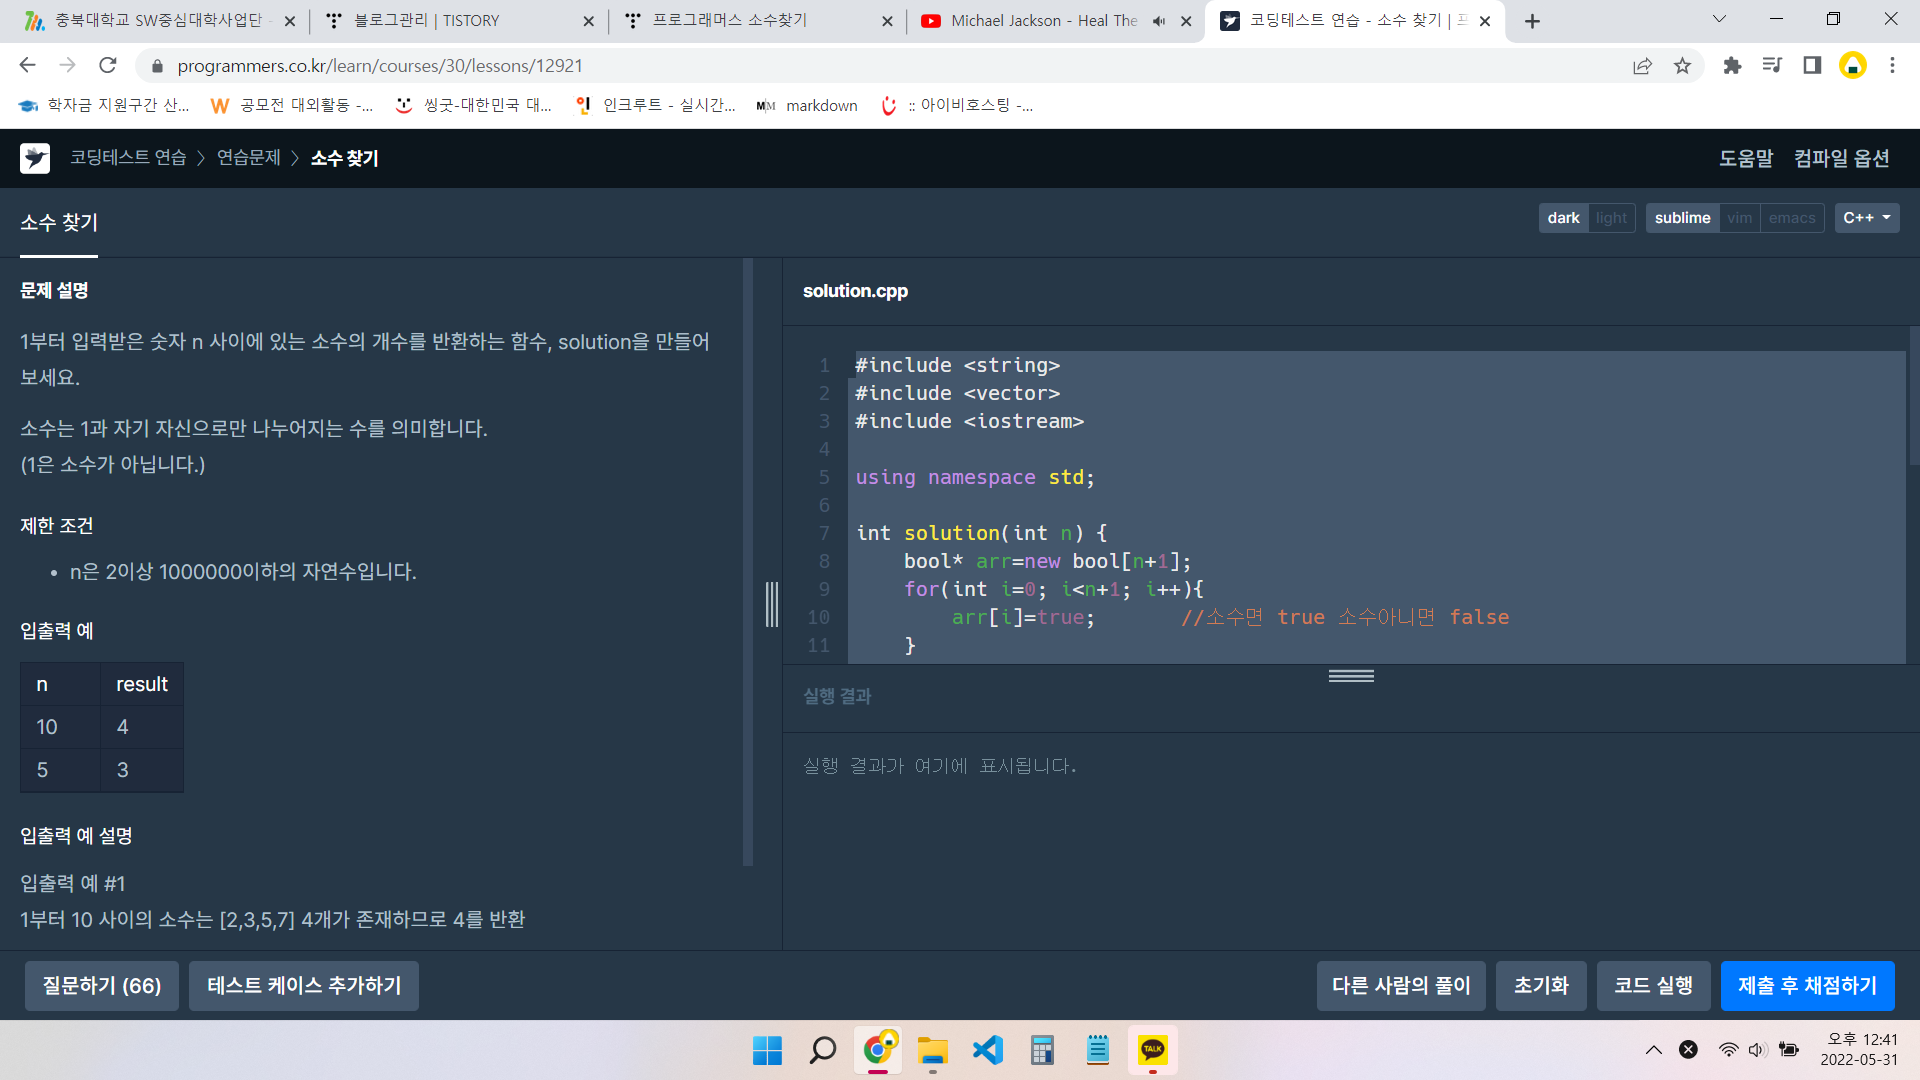1920x1080 pixels.
Task: Open the 컴파일 옵션 menu
Action: pyautogui.click(x=1841, y=158)
